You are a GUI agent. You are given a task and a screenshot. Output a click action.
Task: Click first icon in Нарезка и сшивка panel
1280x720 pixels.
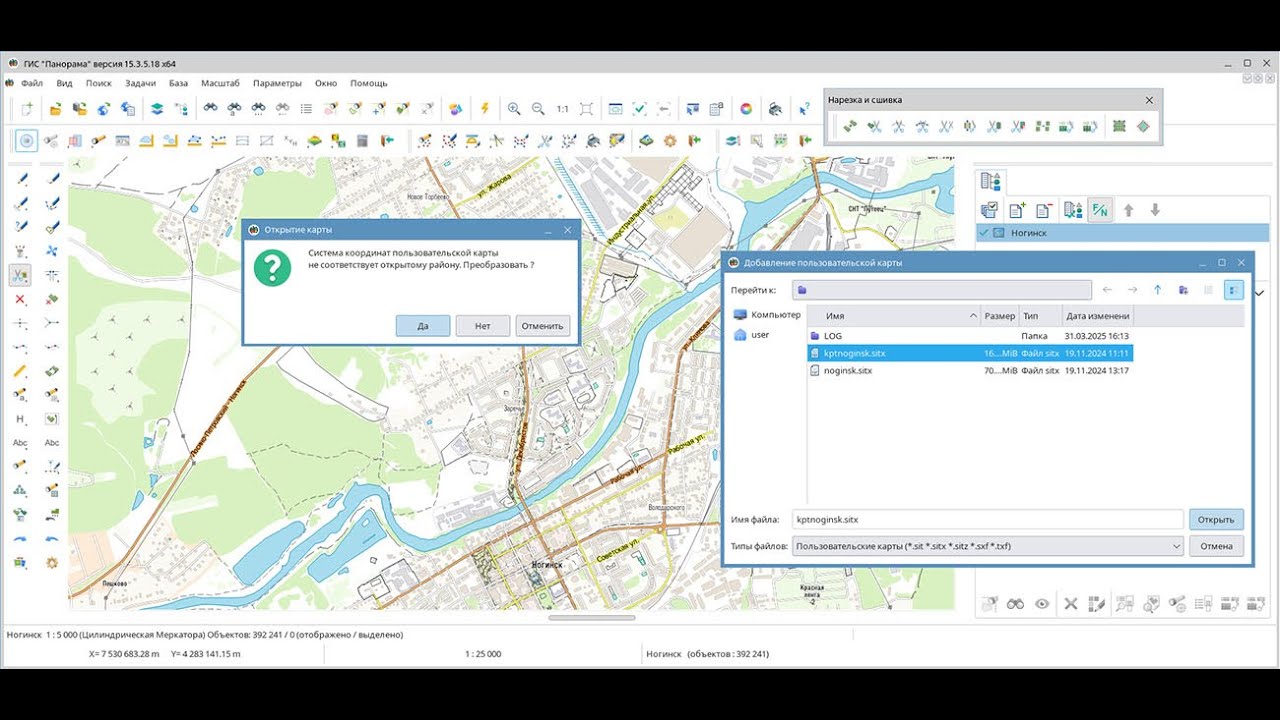pyautogui.click(x=850, y=126)
